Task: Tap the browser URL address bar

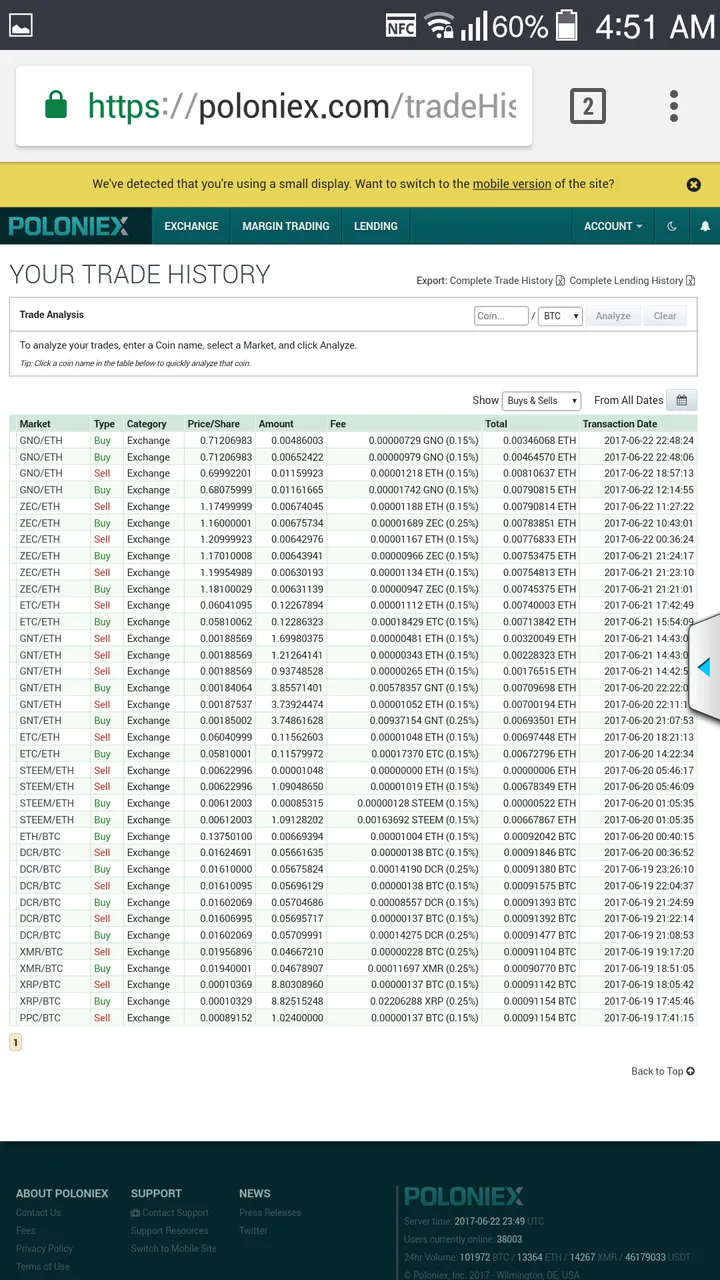Action: [274, 106]
